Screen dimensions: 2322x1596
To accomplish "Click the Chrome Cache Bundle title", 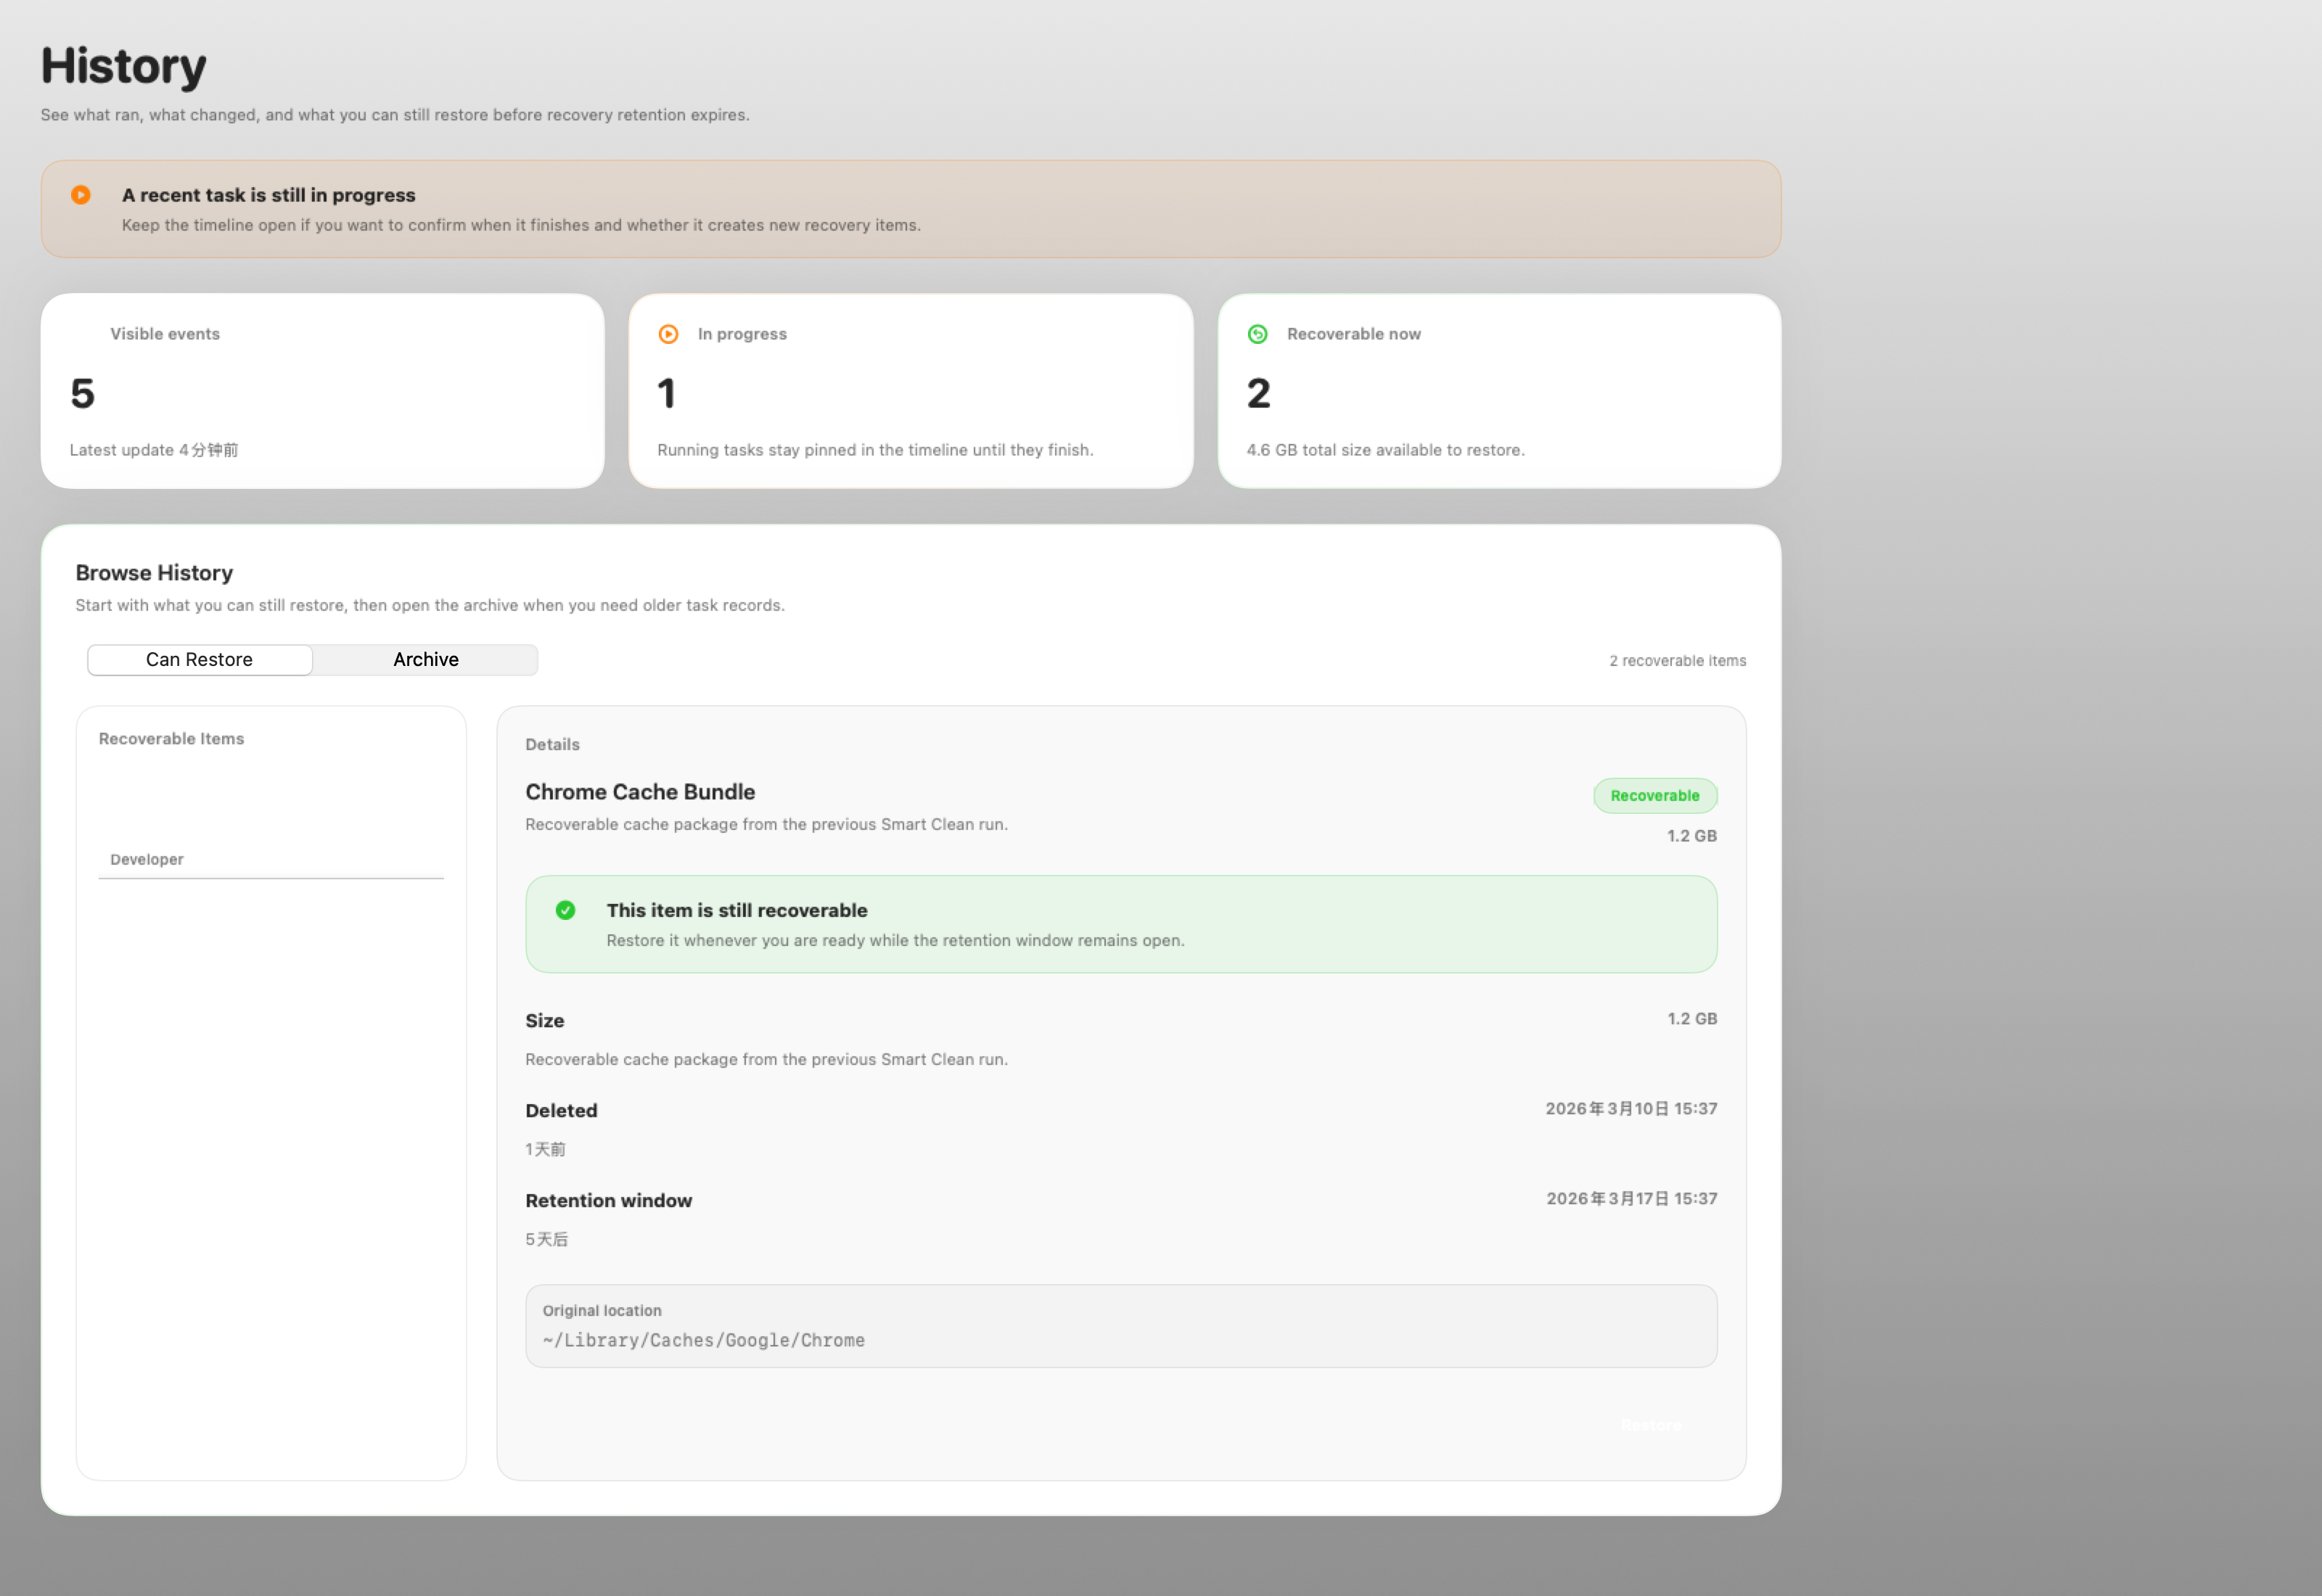I will tap(640, 792).
